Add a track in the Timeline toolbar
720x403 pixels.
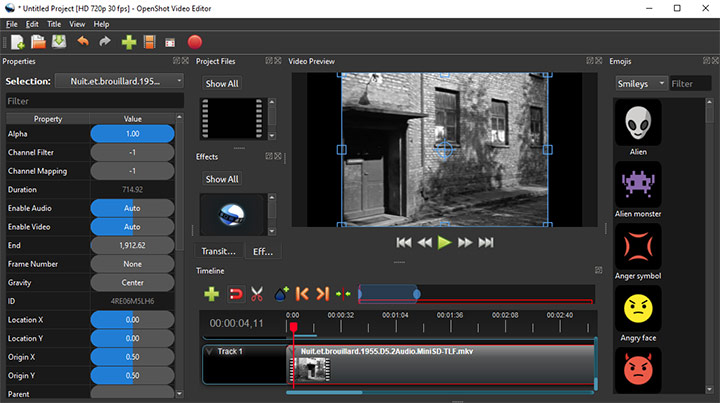click(x=211, y=294)
